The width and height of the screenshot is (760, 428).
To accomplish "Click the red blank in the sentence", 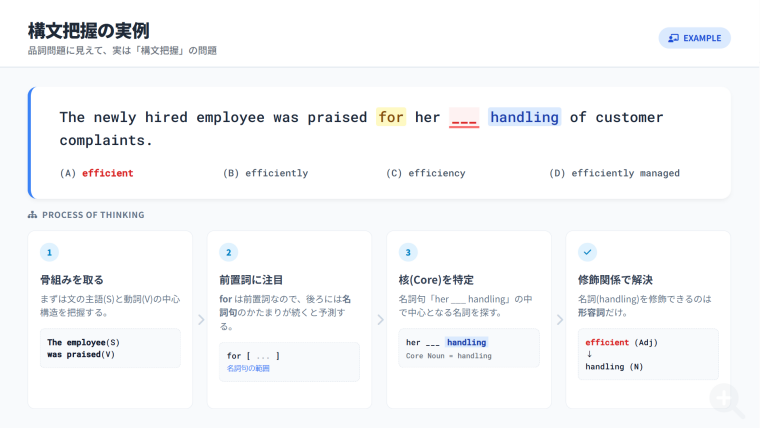I will click(464, 117).
